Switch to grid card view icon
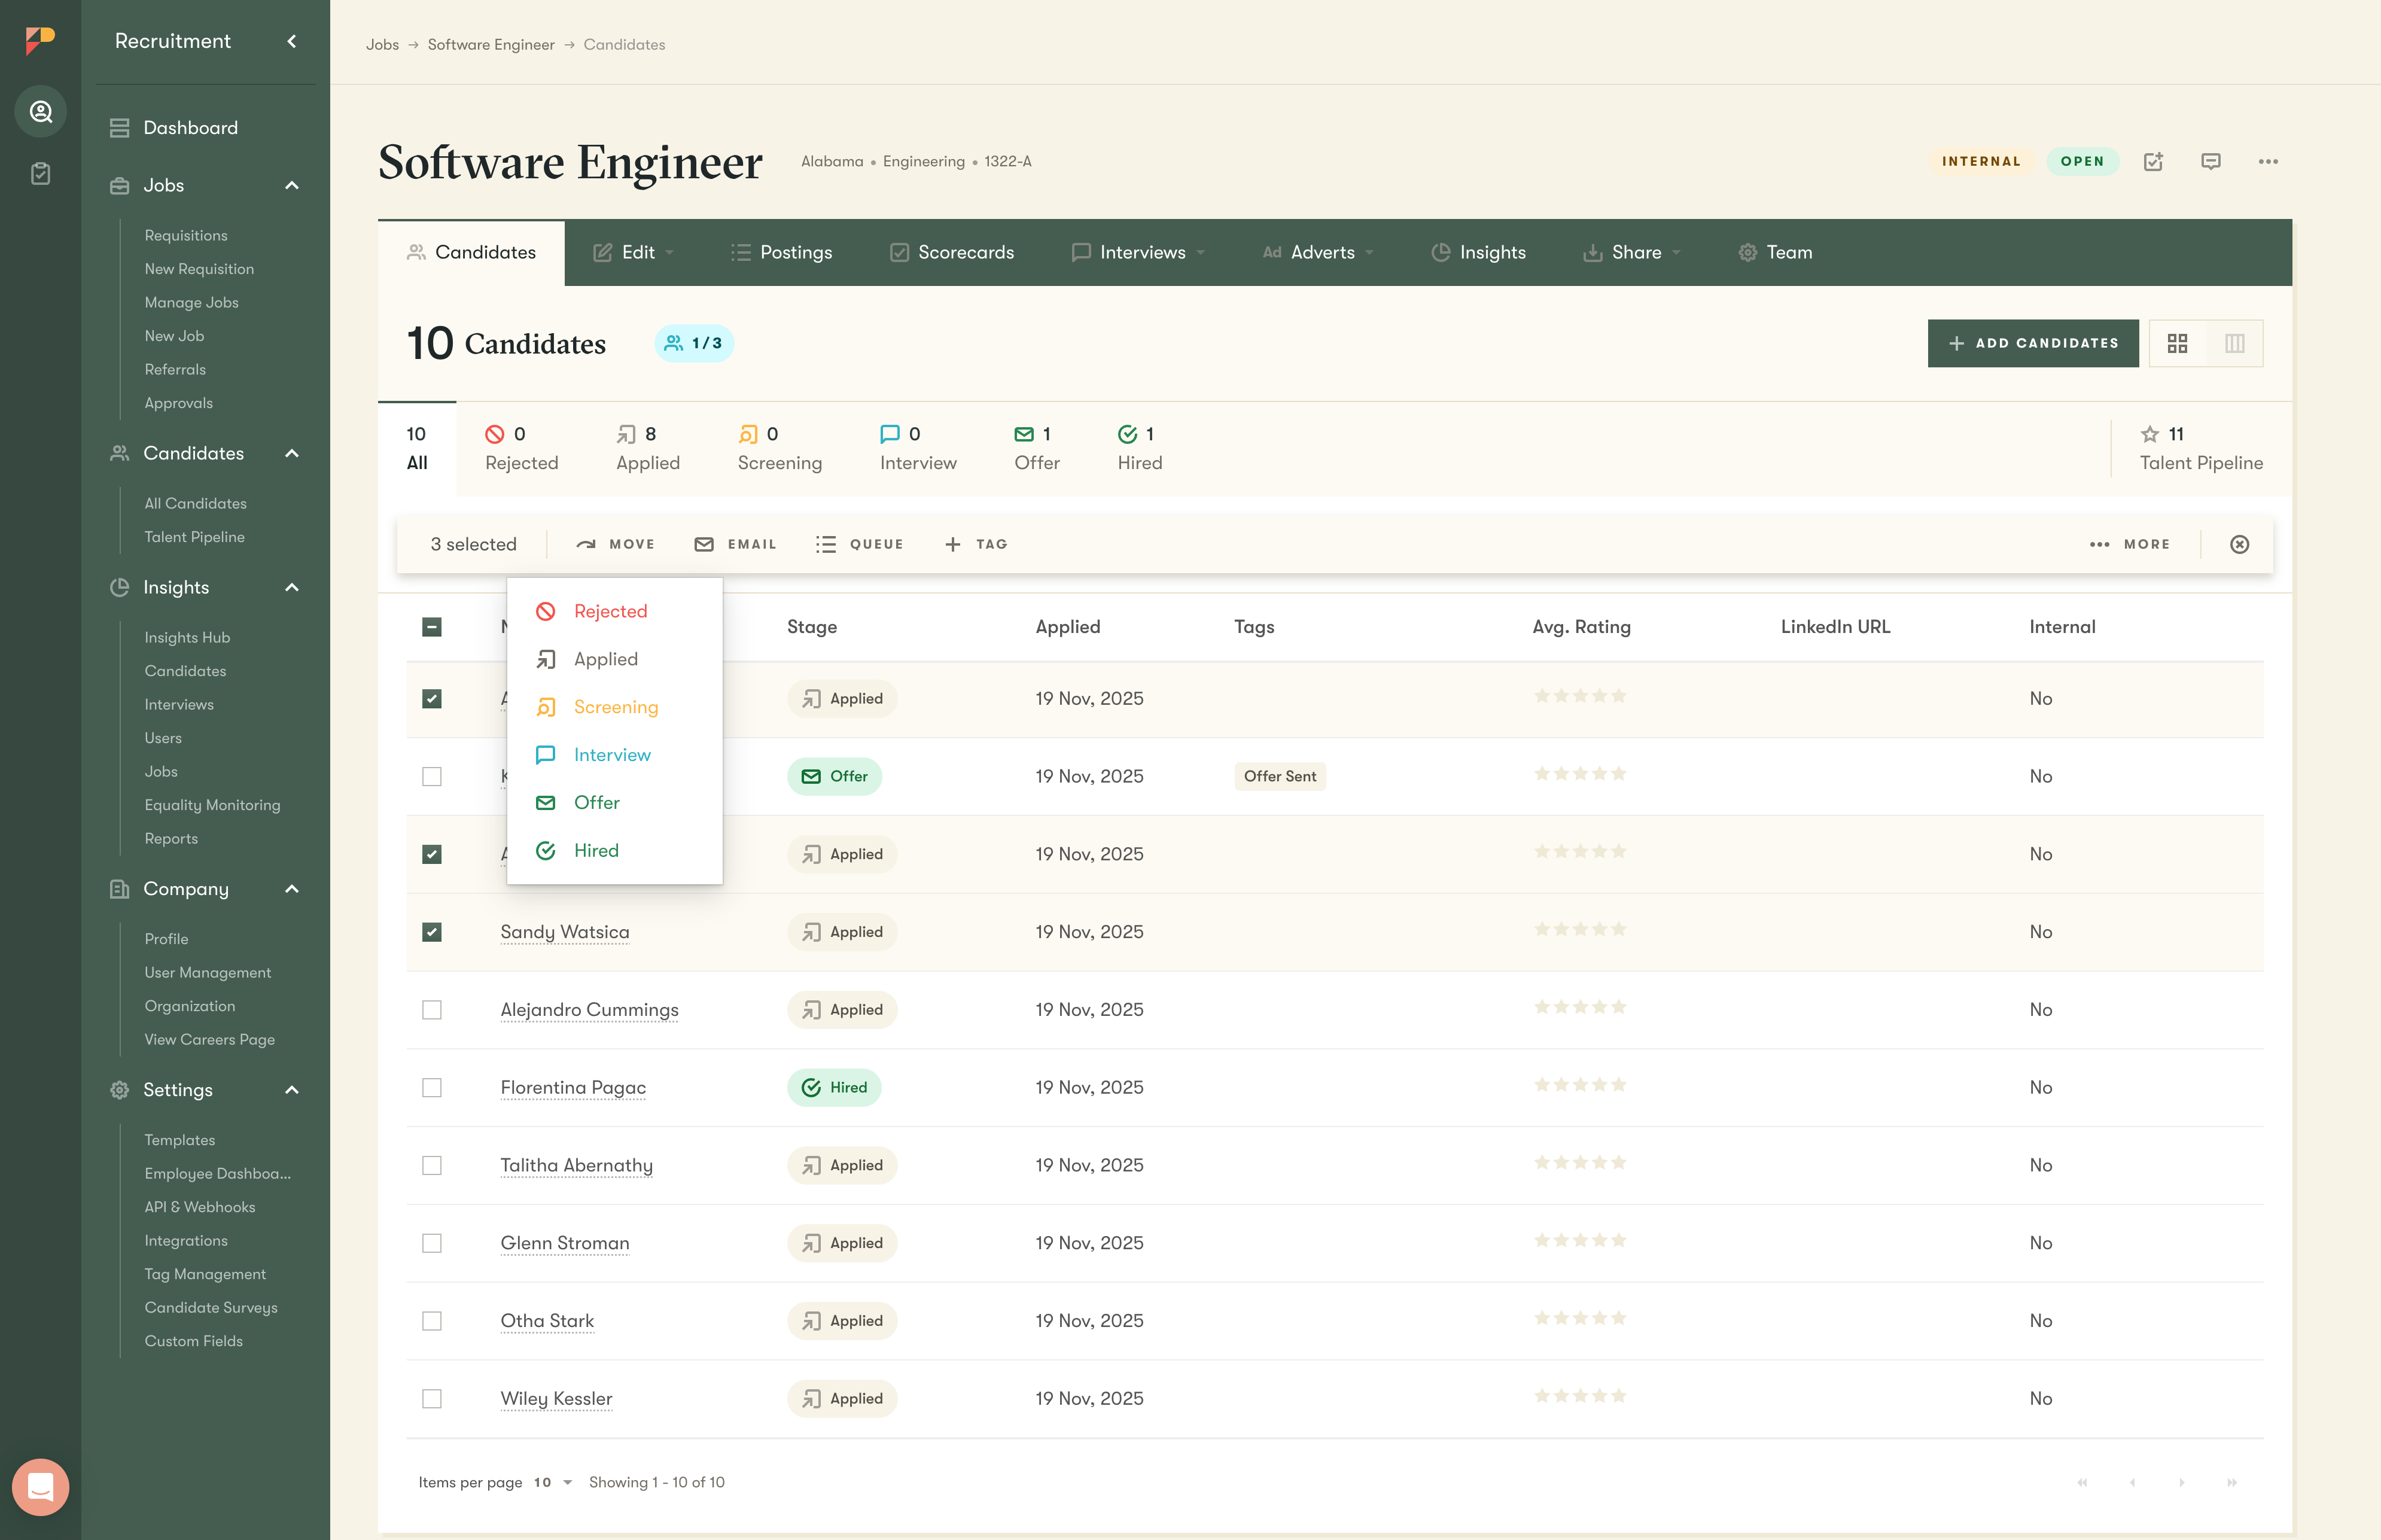This screenshot has width=2381, height=1540. click(2177, 343)
